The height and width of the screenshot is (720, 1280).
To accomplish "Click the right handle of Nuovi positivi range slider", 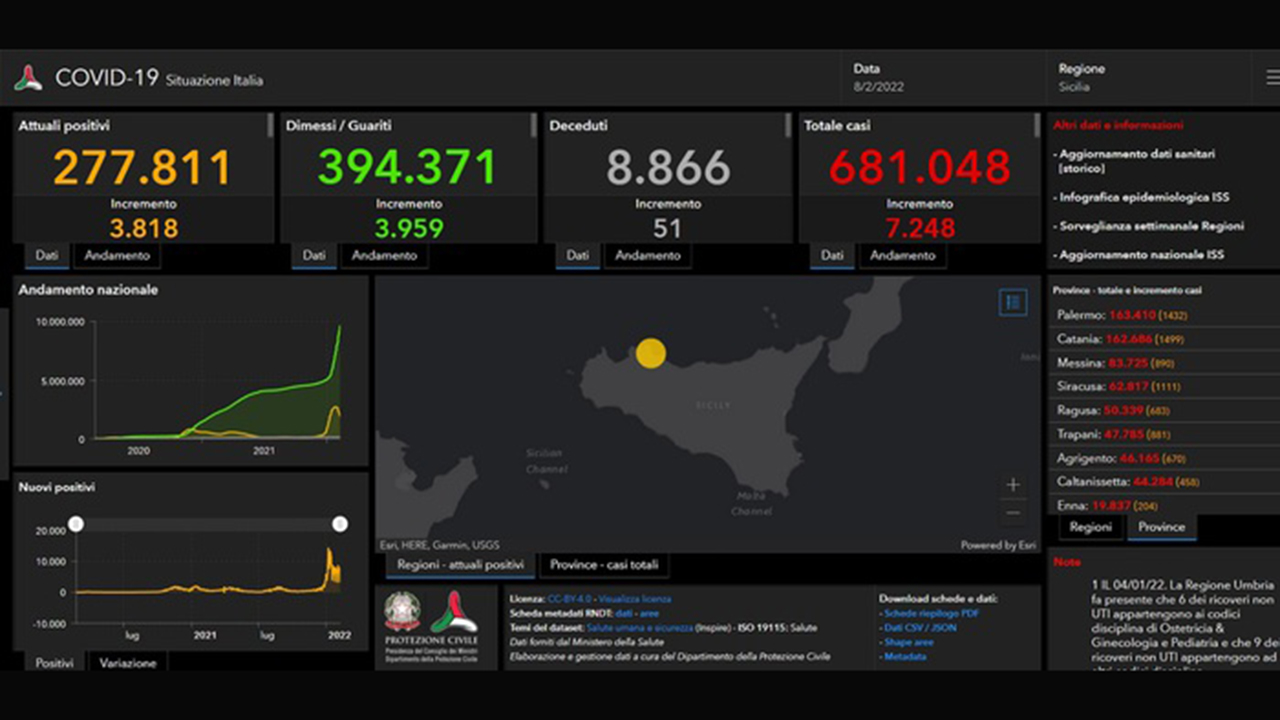I will pos(340,524).
